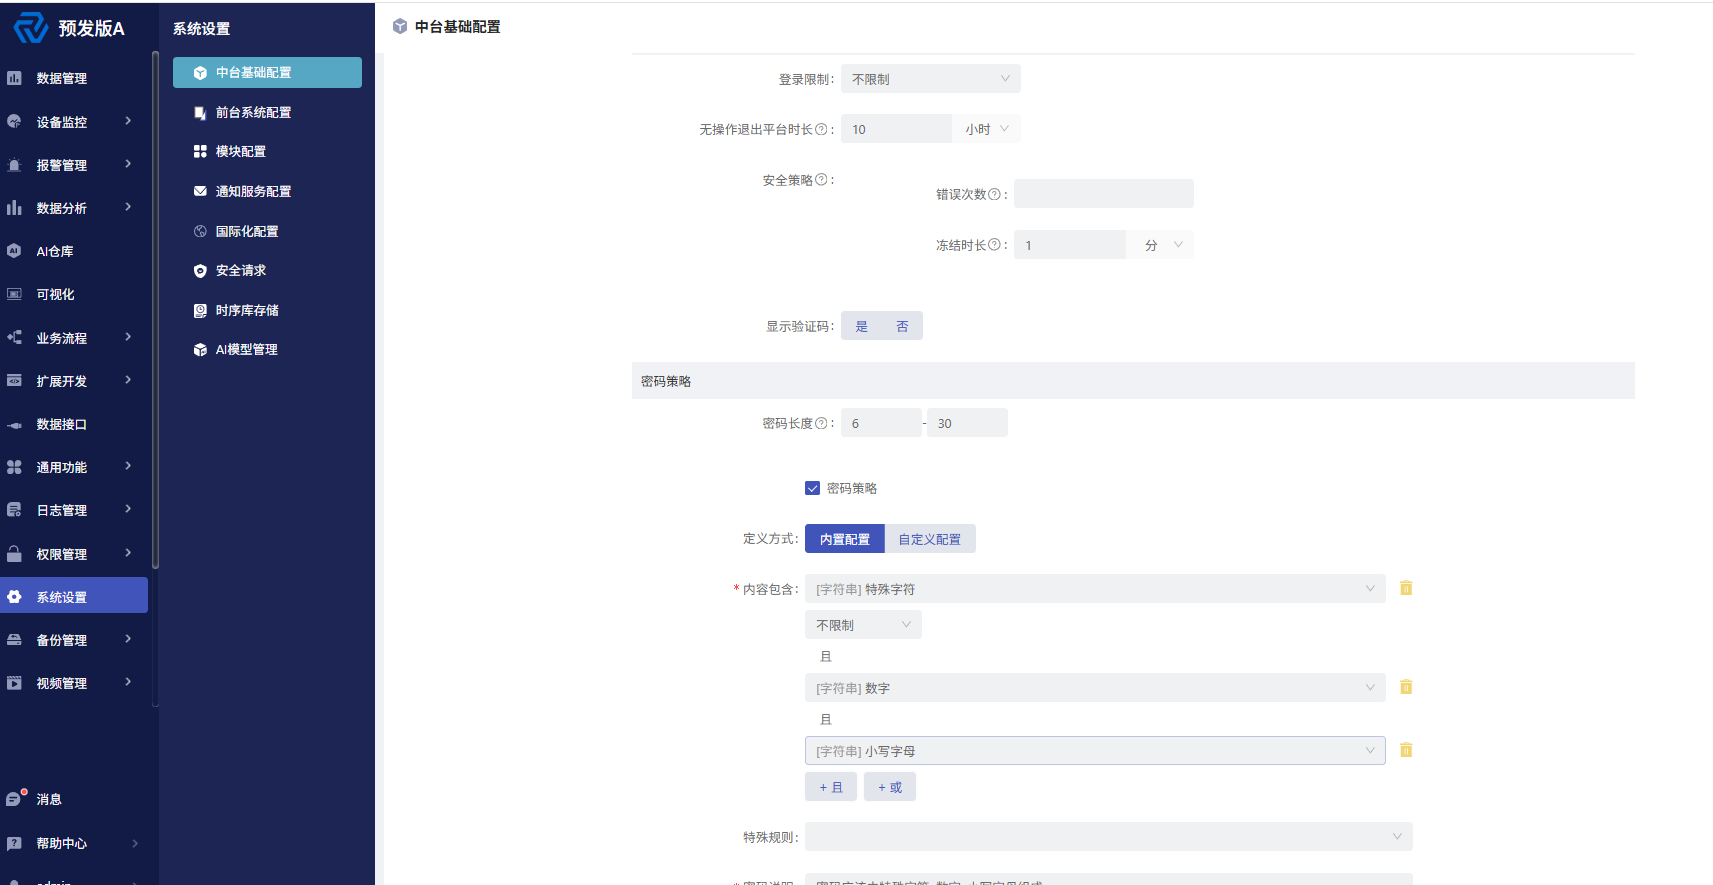Open the 登录限制 dropdown
Image resolution: width=1713 pixels, height=885 pixels.
(931, 79)
